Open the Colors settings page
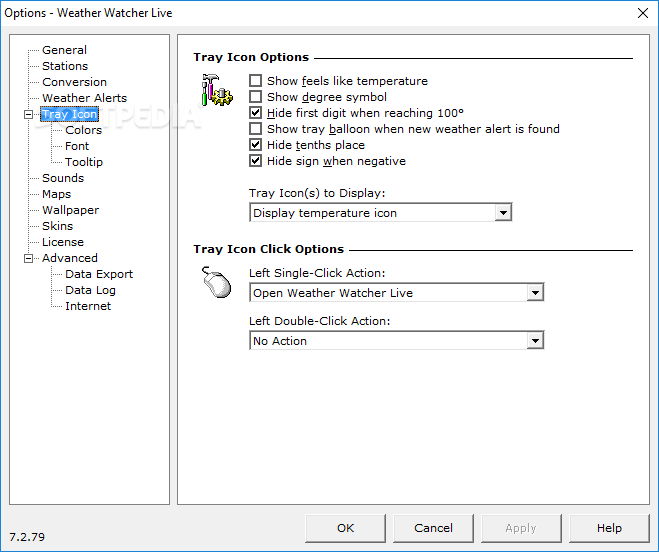The width and height of the screenshot is (659, 552). click(83, 130)
